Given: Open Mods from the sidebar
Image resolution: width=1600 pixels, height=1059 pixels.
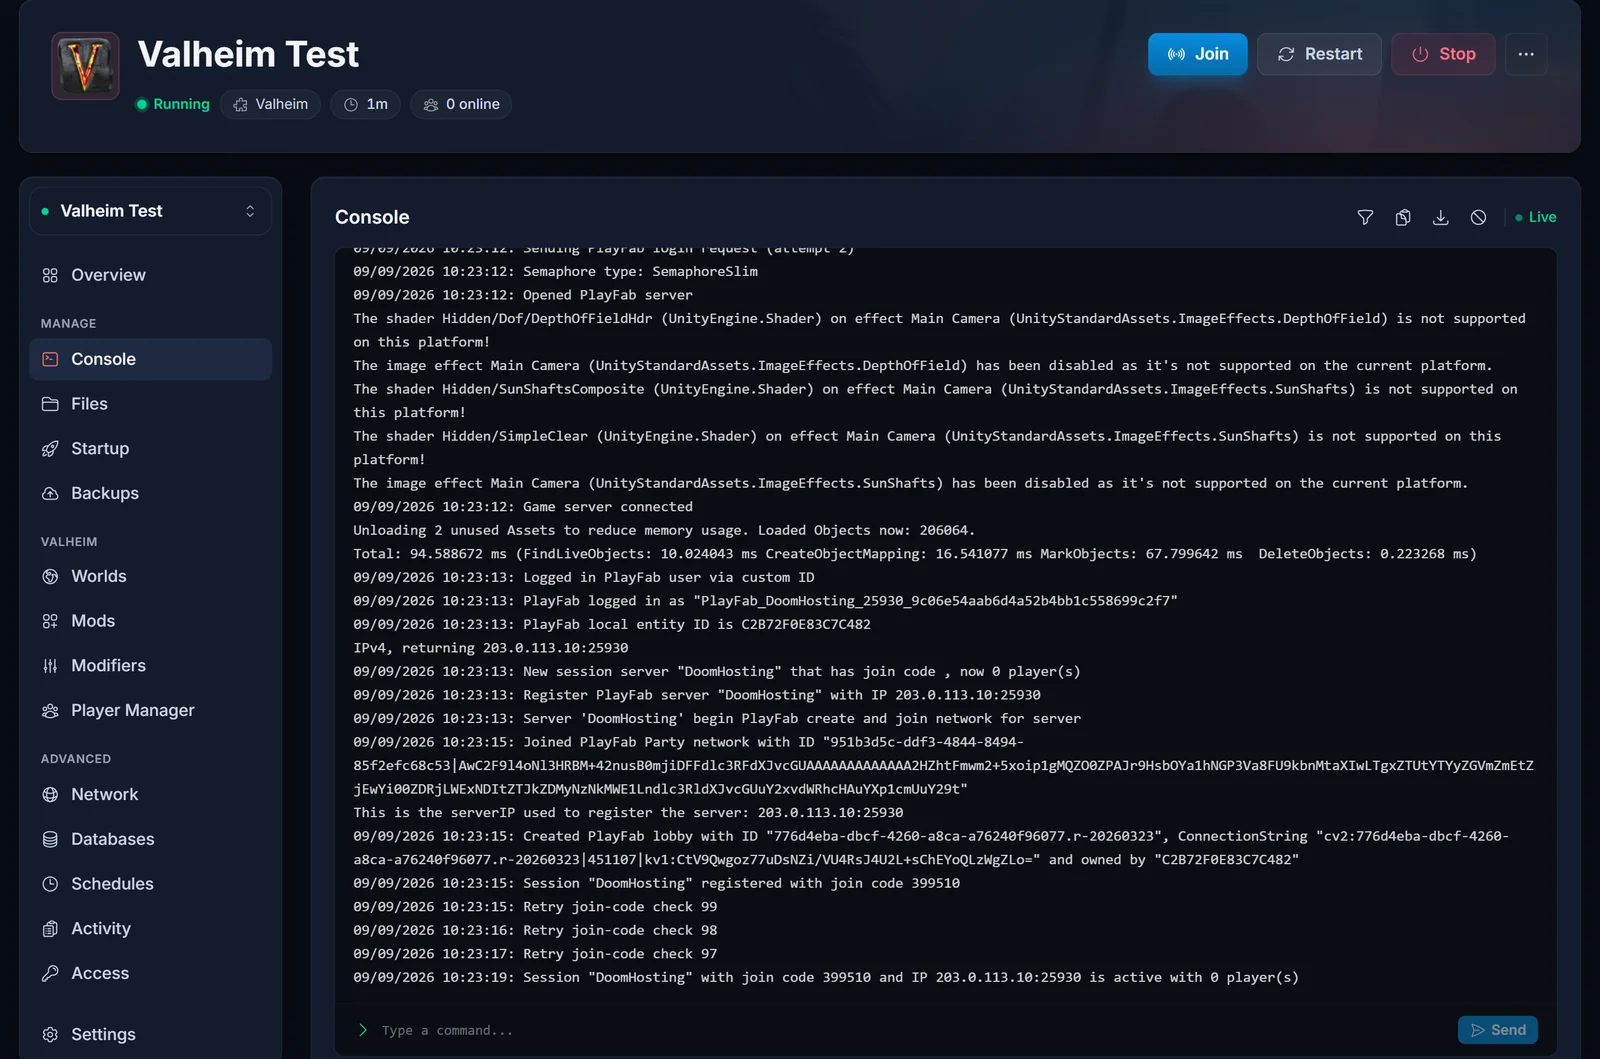Looking at the screenshot, I should [150, 621].
